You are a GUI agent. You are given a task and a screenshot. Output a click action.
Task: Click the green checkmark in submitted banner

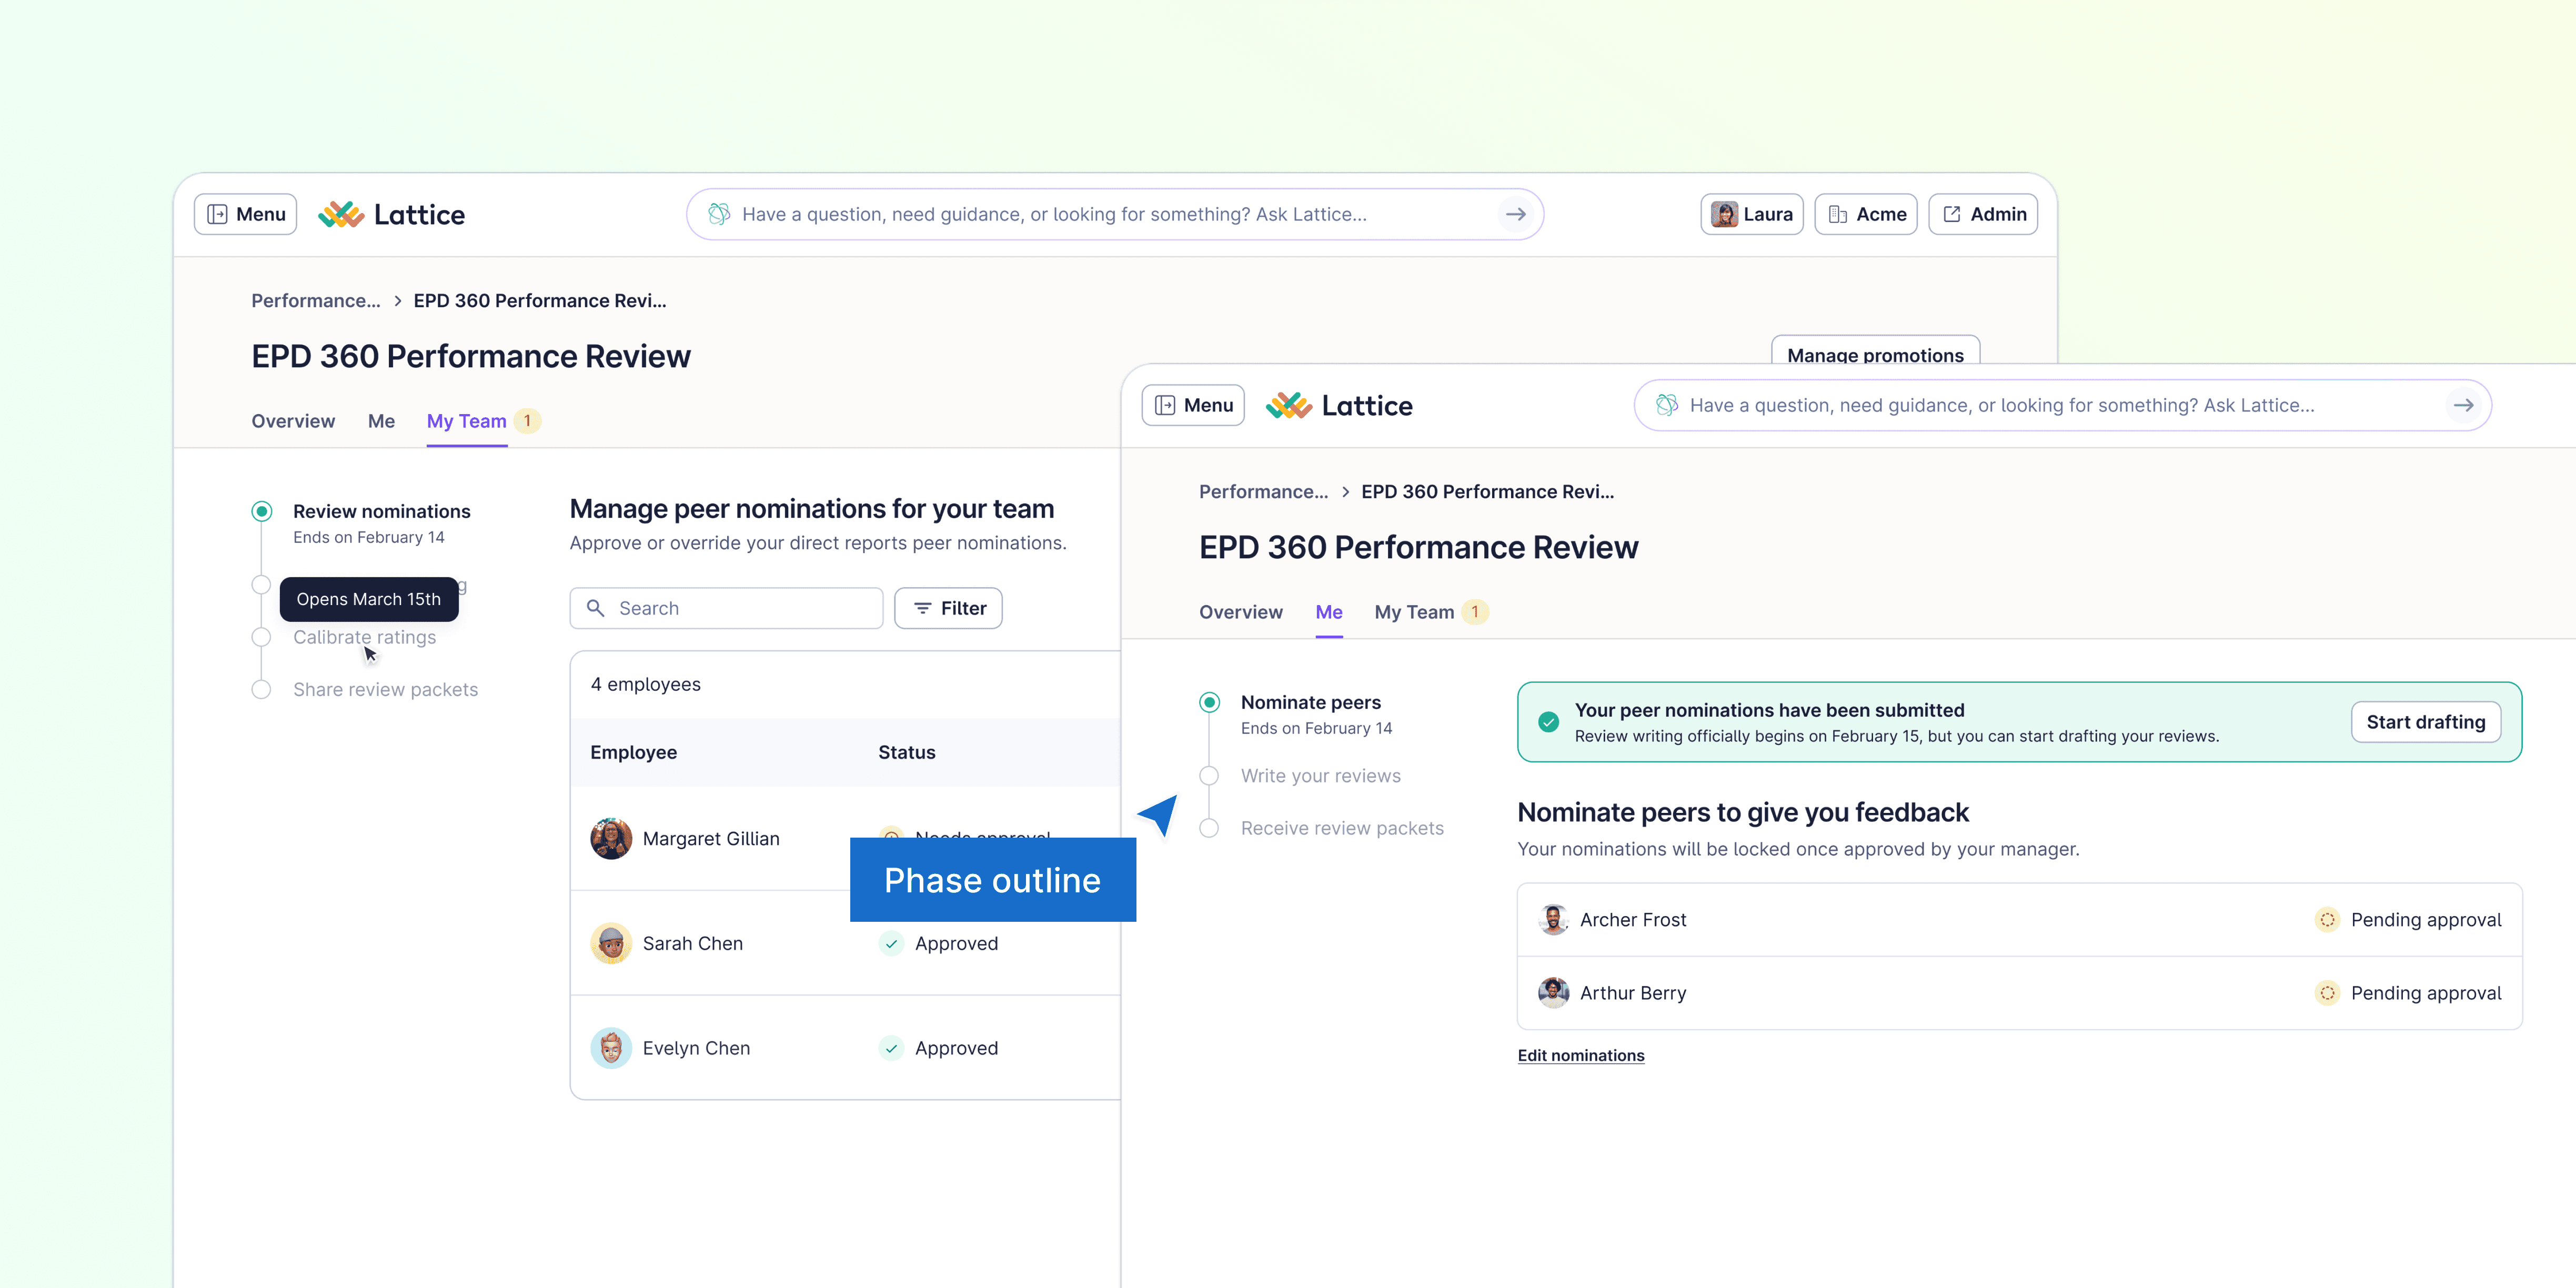pyautogui.click(x=1548, y=722)
